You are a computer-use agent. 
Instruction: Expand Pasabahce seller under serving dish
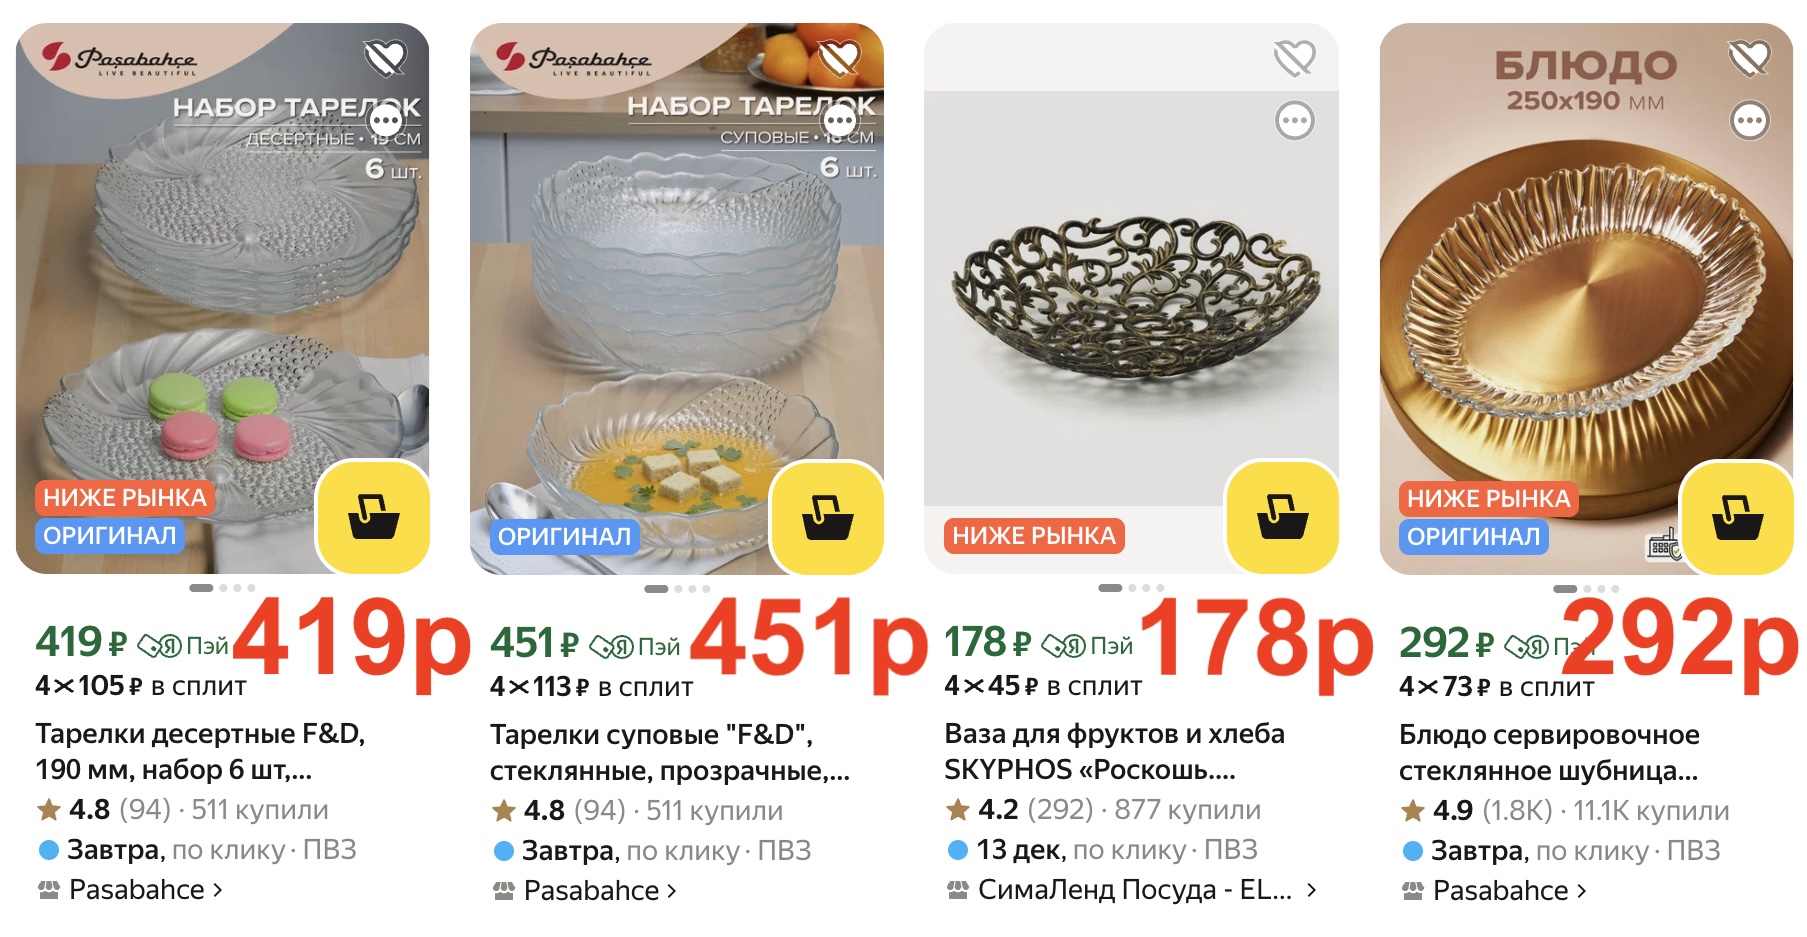[x=1494, y=890]
